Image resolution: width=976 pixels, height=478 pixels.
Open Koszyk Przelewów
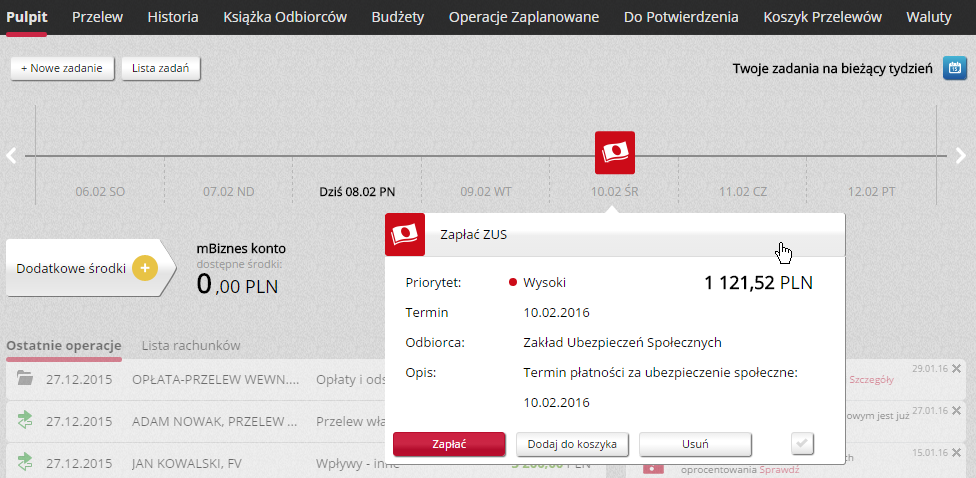coord(823,17)
